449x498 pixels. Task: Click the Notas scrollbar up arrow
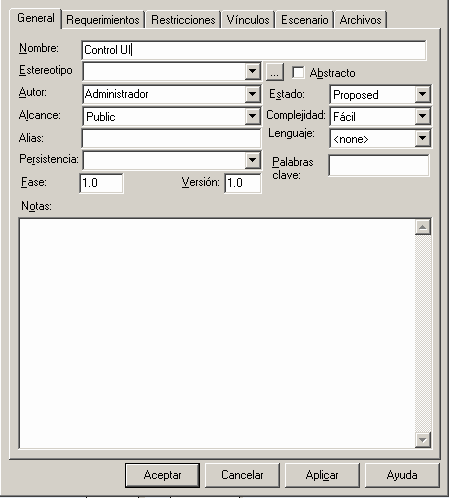tap(423, 227)
